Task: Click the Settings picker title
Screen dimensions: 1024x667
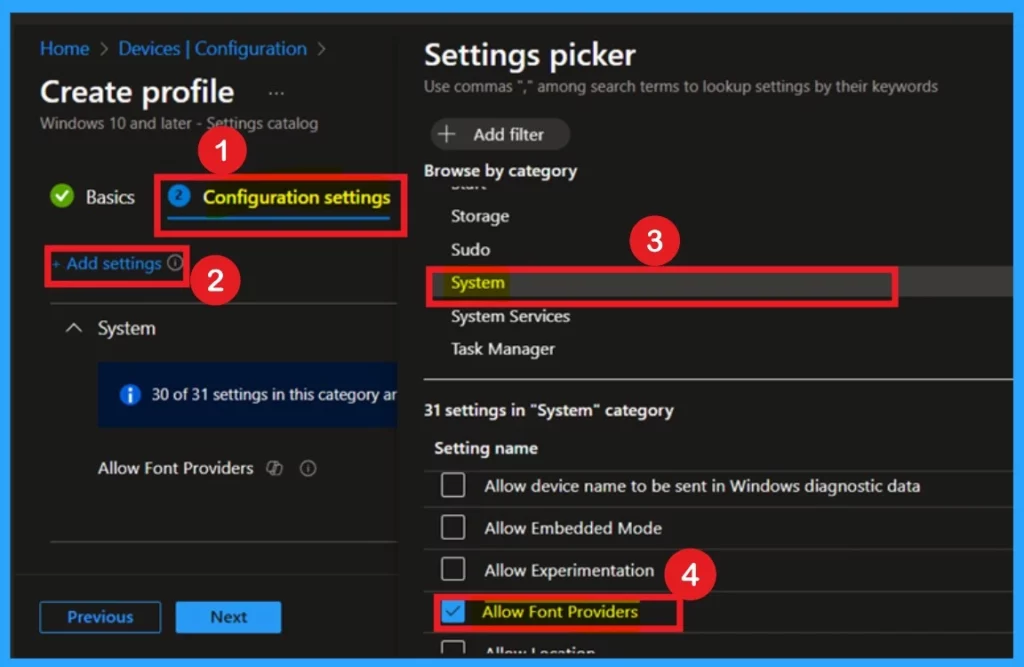Action: pos(530,55)
